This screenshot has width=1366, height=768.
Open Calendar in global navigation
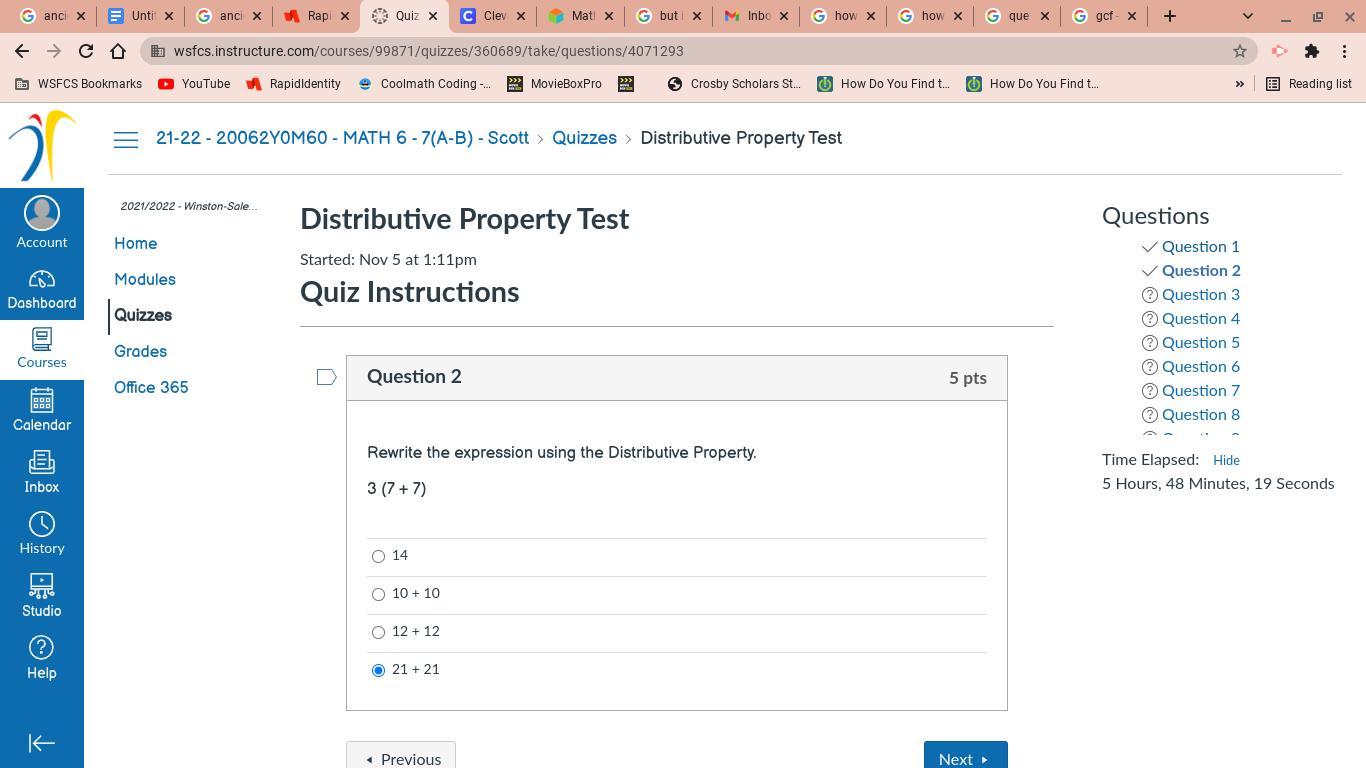(42, 411)
